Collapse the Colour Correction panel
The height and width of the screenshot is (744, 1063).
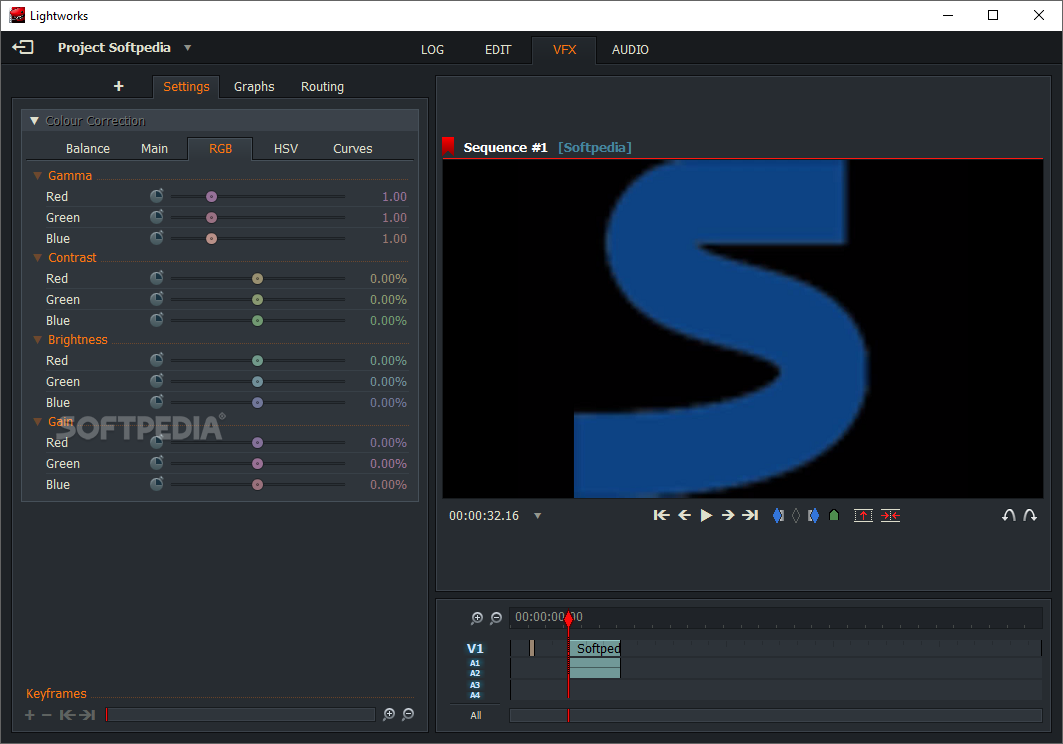click(x=34, y=121)
